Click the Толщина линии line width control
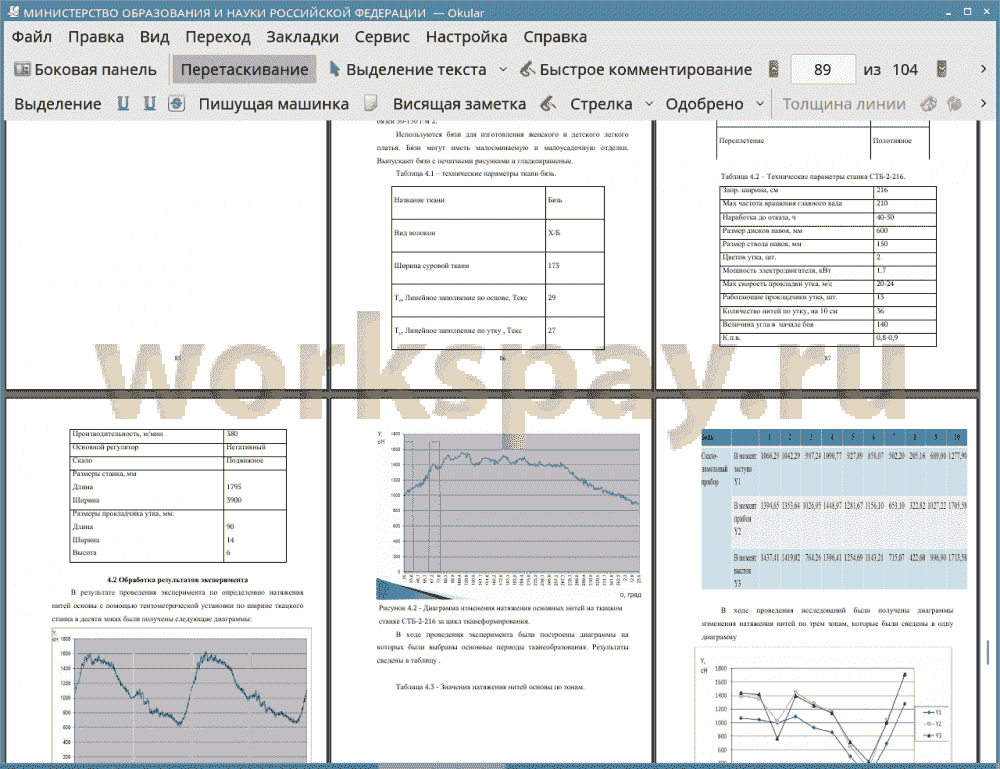Viewport: 1000px width, 769px height. click(x=844, y=104)
